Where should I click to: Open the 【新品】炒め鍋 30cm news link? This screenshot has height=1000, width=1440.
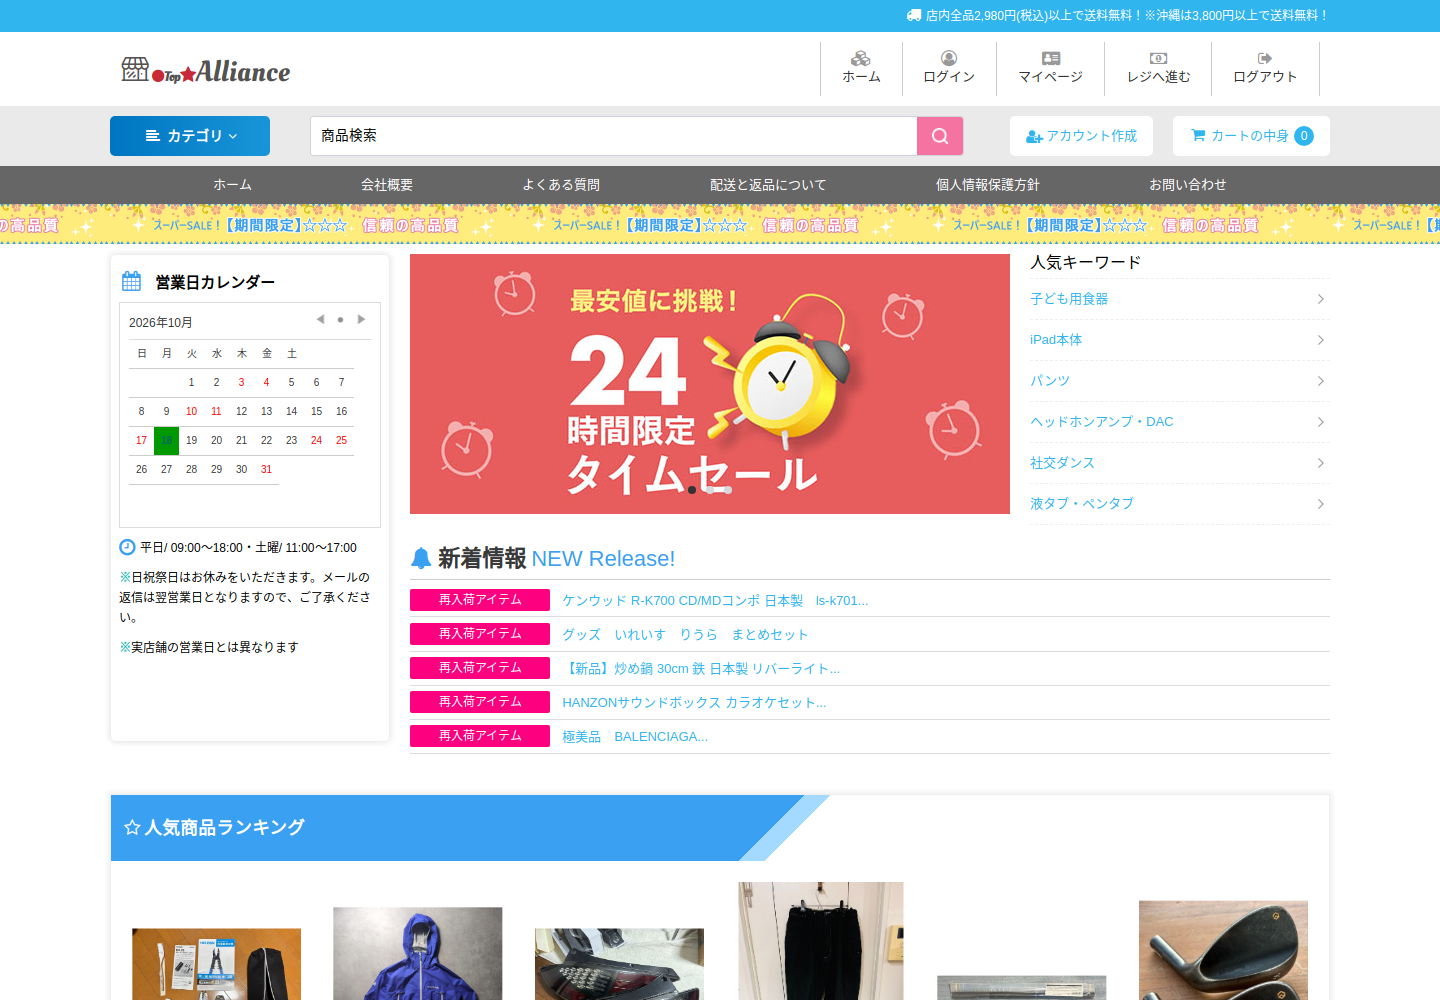click(x=701, y=669)
